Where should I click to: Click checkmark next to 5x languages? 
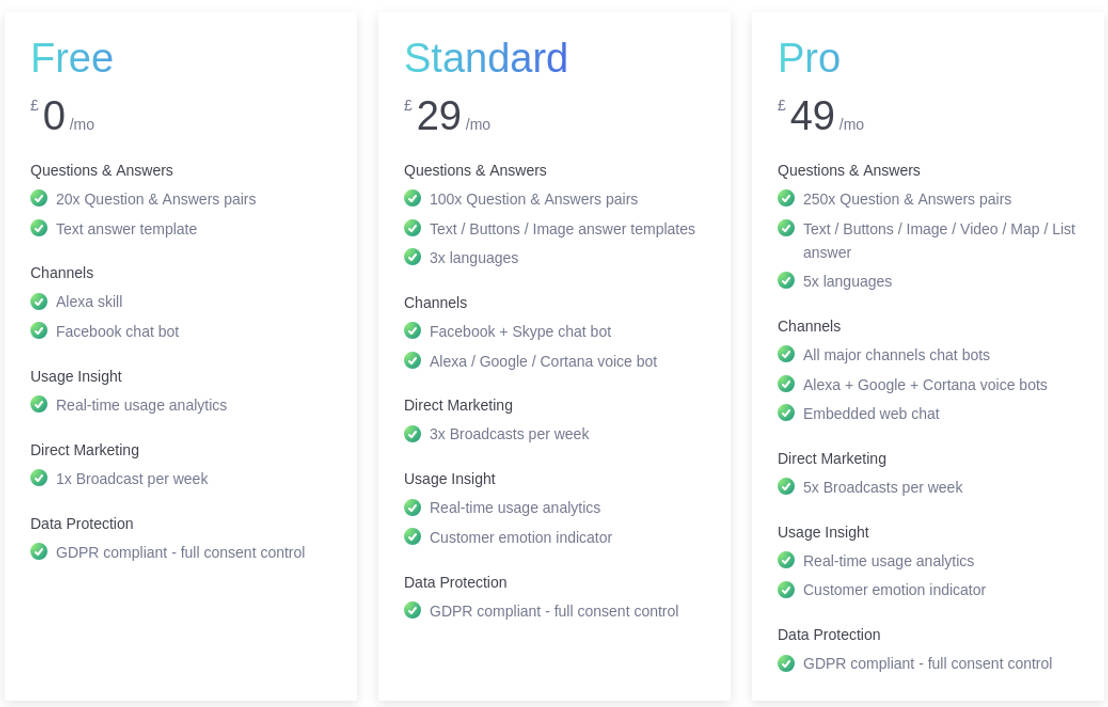[786, 281]
